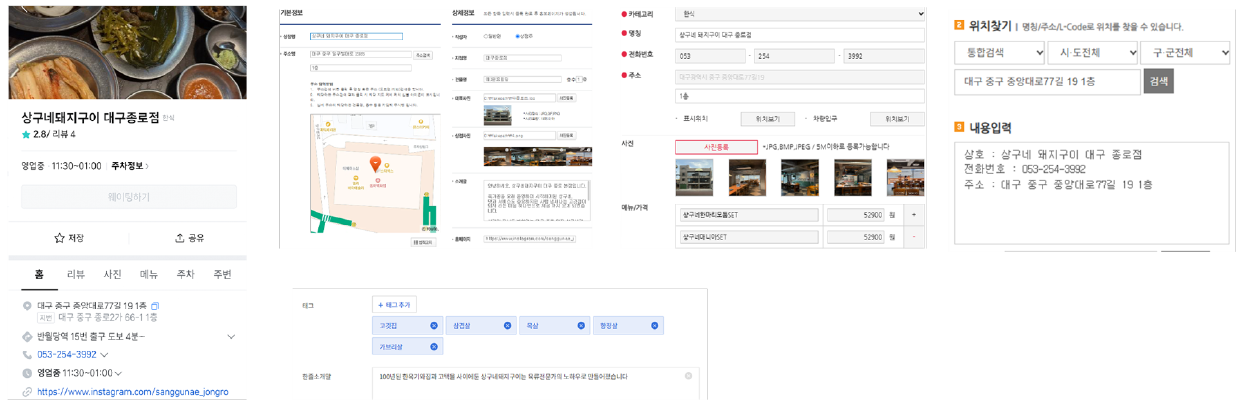The width and height of the screenshot is (1241, 413).
Task: Remove menu row with minus button
Action: tap(912, 238)
